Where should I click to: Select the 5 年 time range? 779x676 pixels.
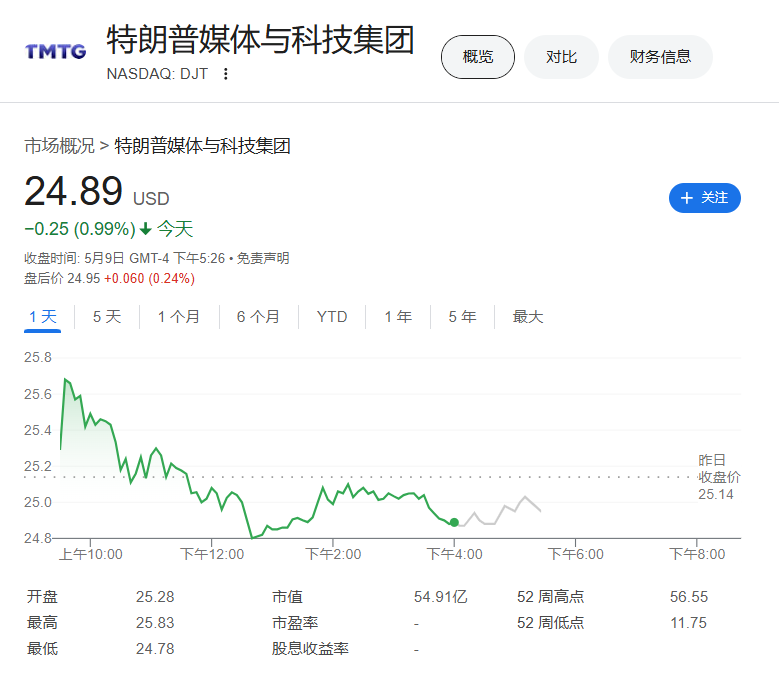pyautogui.click(x=462, y=317)
